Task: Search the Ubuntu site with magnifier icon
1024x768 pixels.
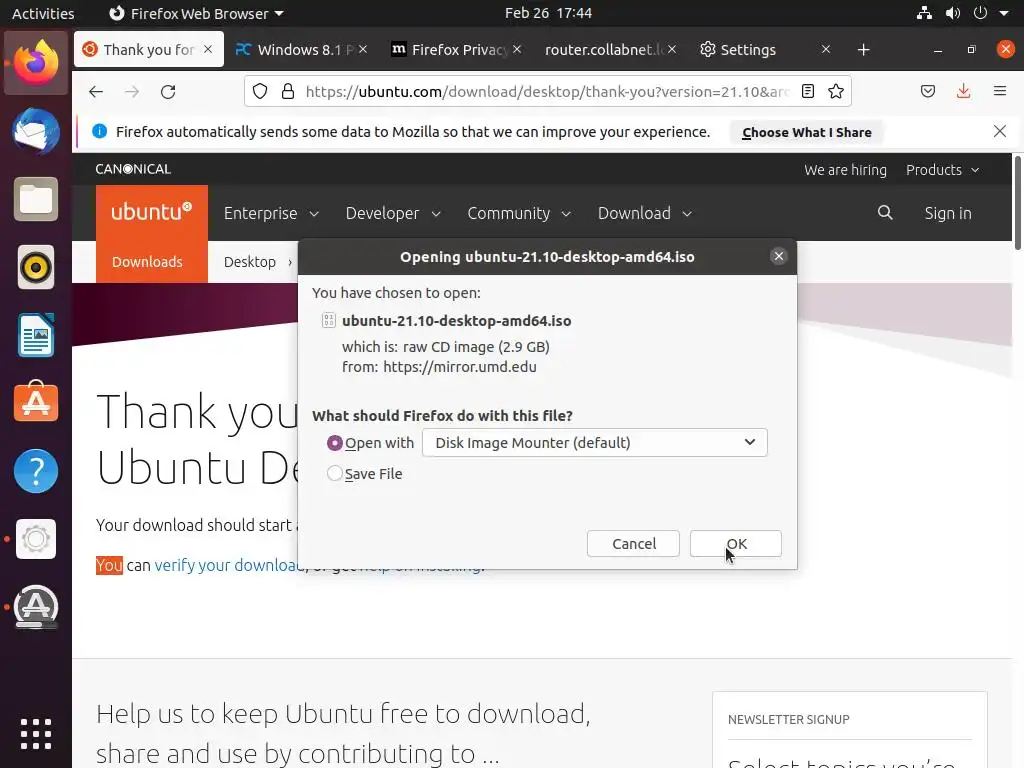Action: pyautogui.click(x=885, y=212)
